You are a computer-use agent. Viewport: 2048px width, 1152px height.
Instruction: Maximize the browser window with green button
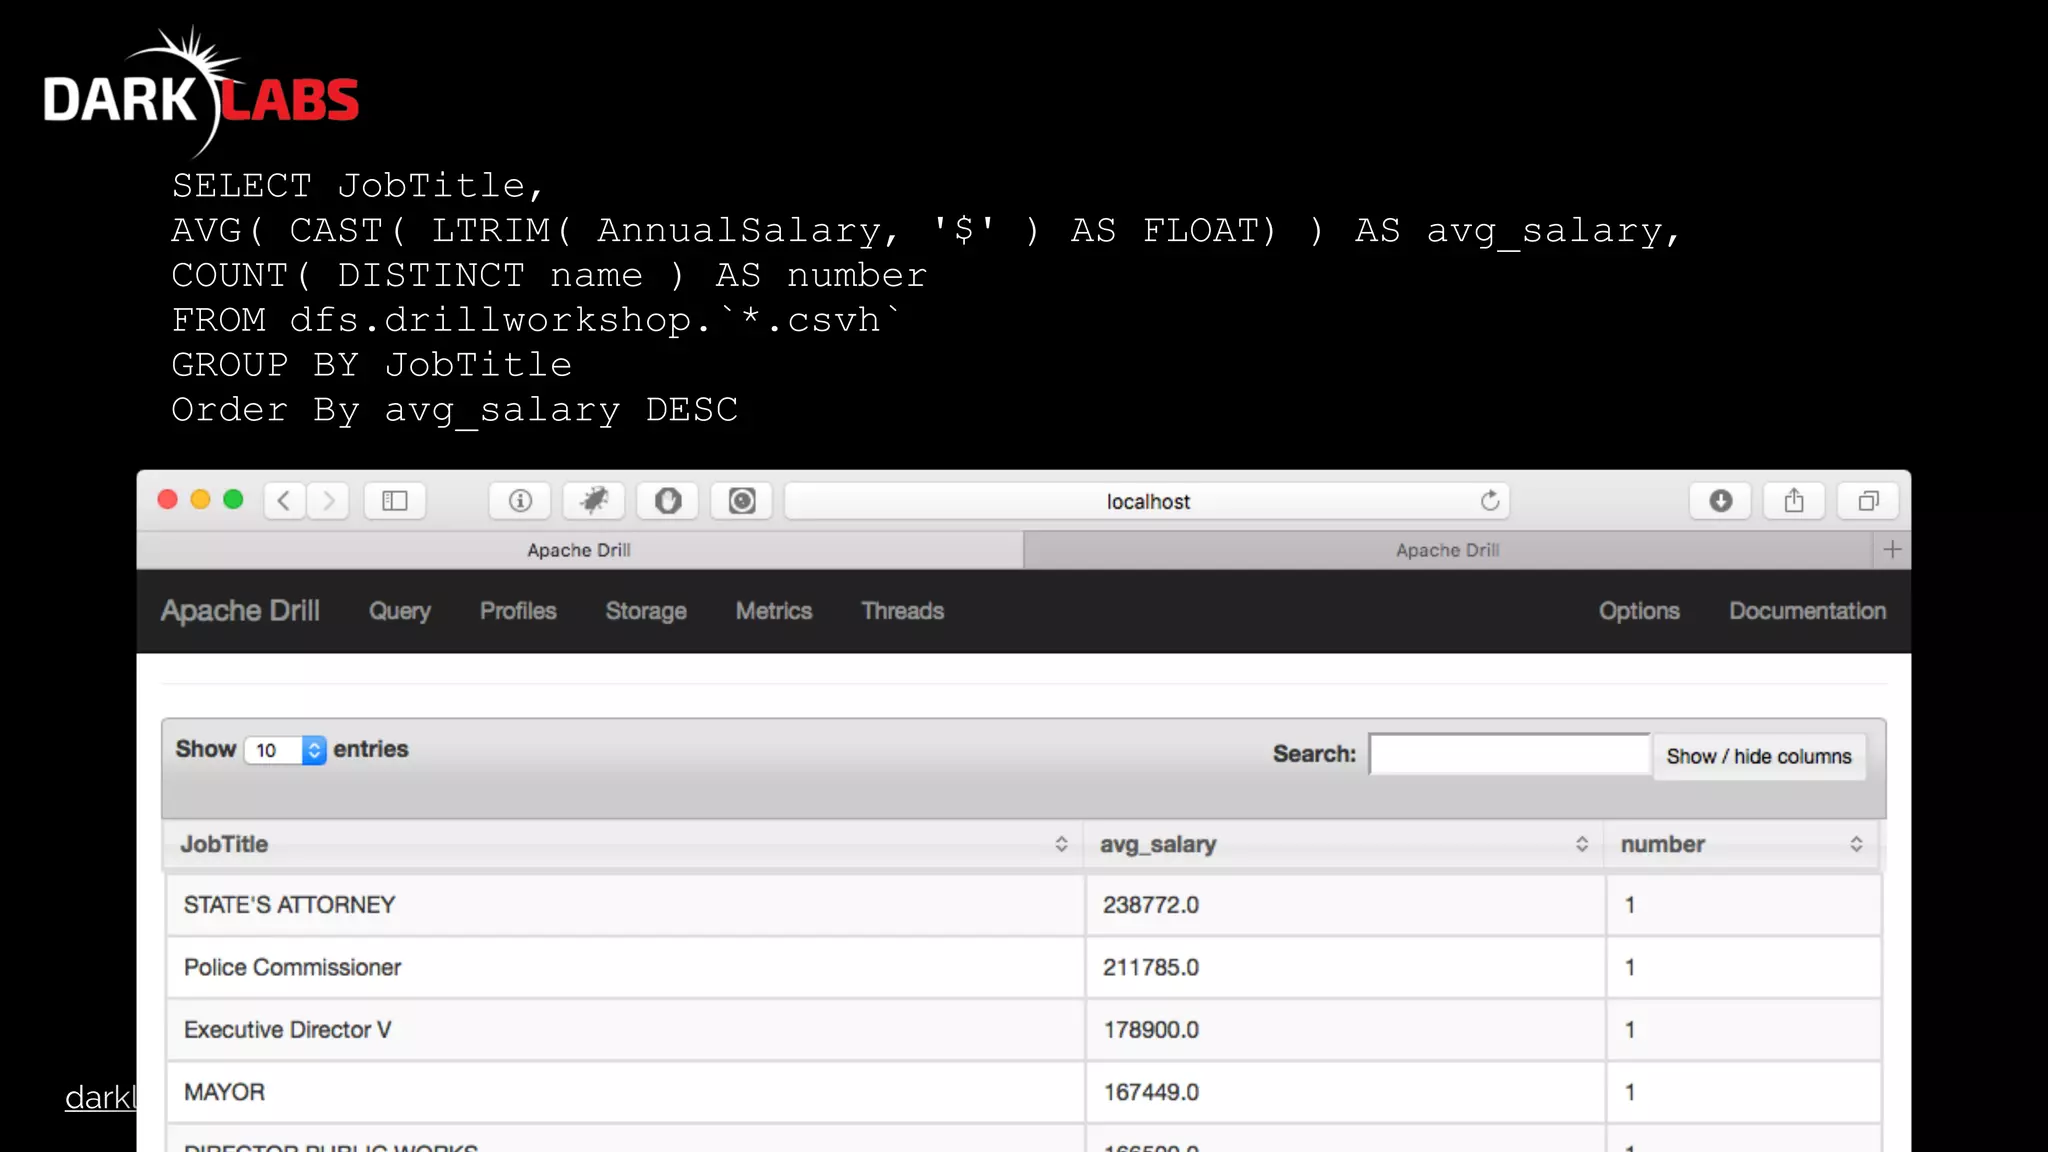(233, 499)
